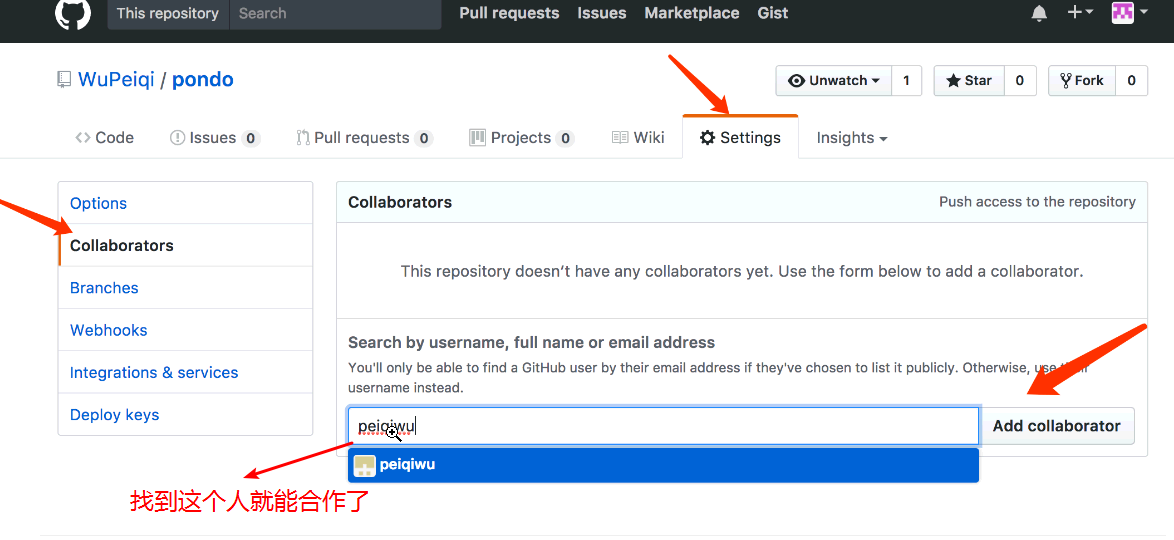The width and height of the screenshot is (1174, 540).
Task: Open Deploy keys in settings sidebar
Action: pos(186,414)
